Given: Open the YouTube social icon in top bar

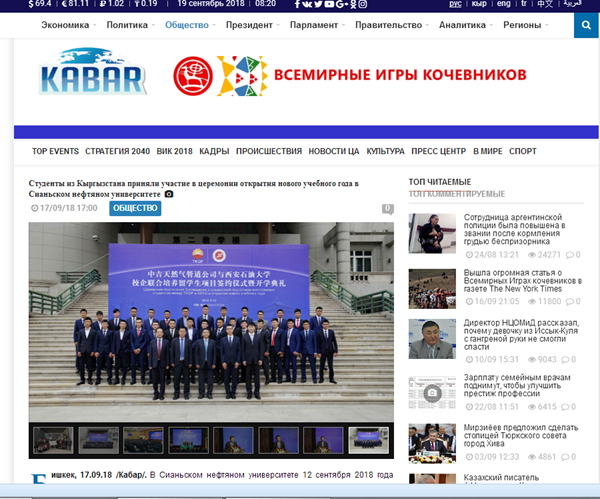Looking at the screenshot, I should tap(328, 5).
